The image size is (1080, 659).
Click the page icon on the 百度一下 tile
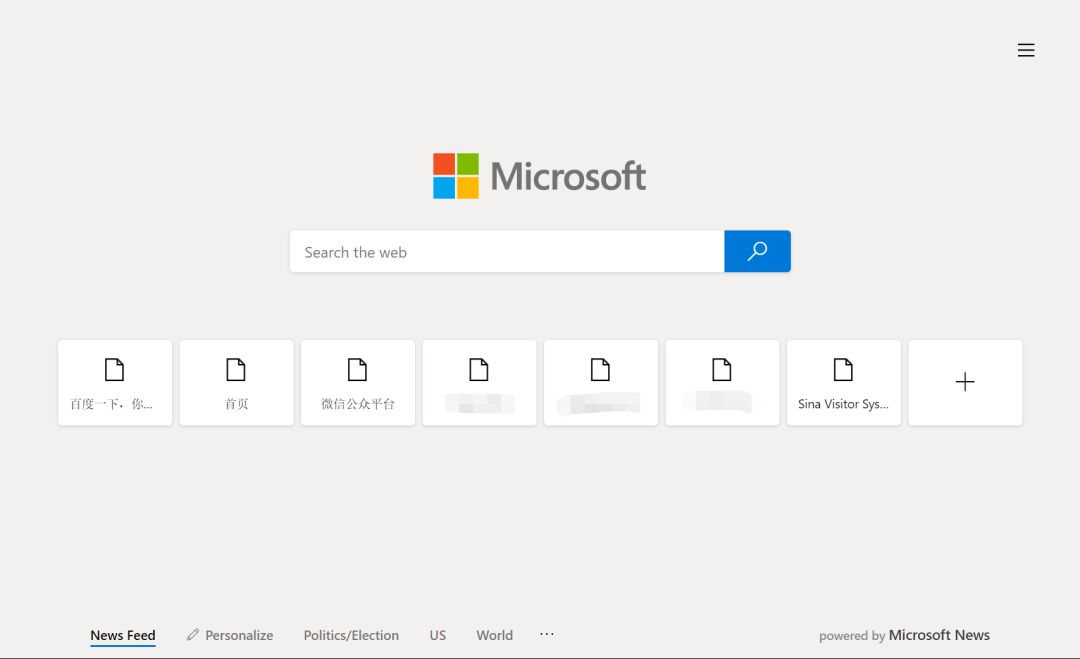pyautogui.click(x=115, y=370)
